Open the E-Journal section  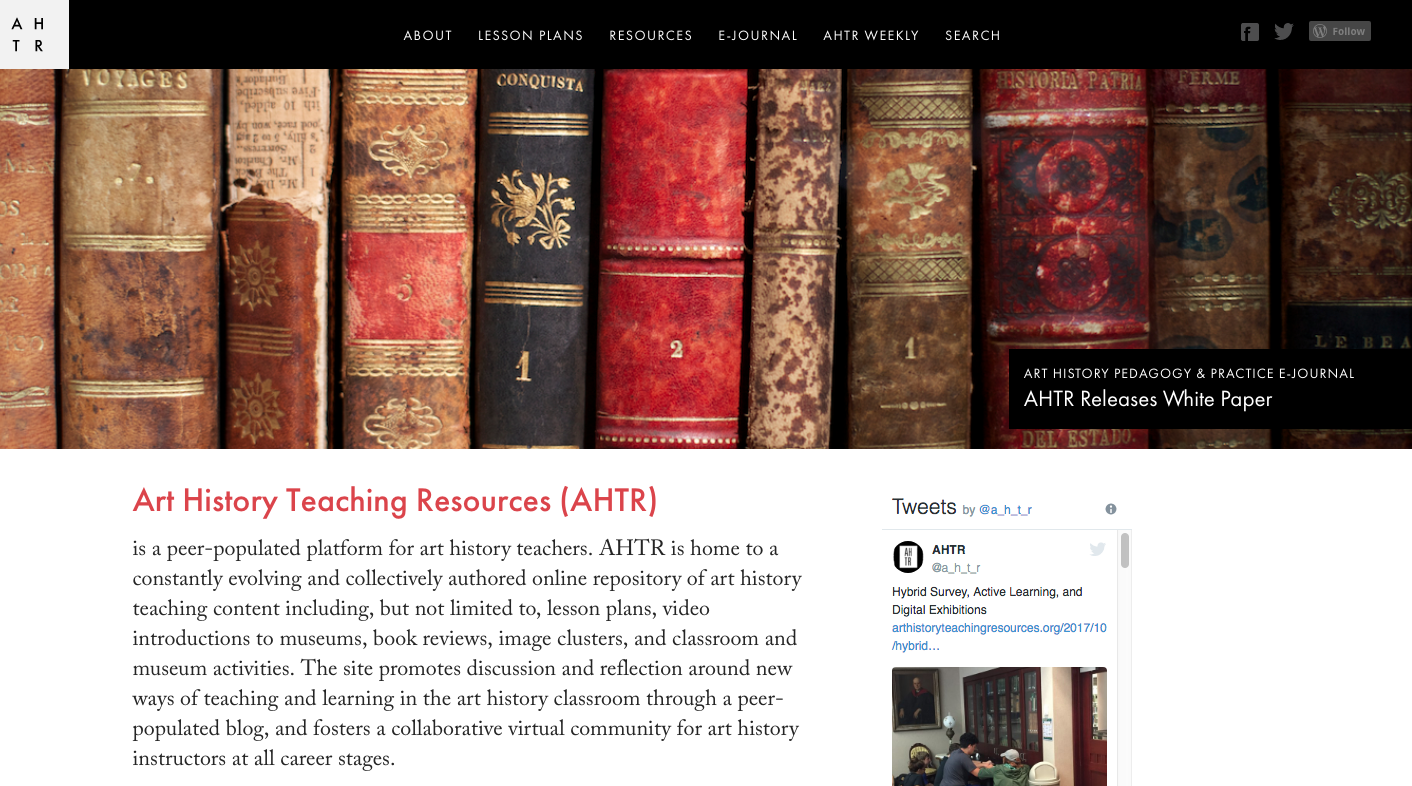click(758, 35)
